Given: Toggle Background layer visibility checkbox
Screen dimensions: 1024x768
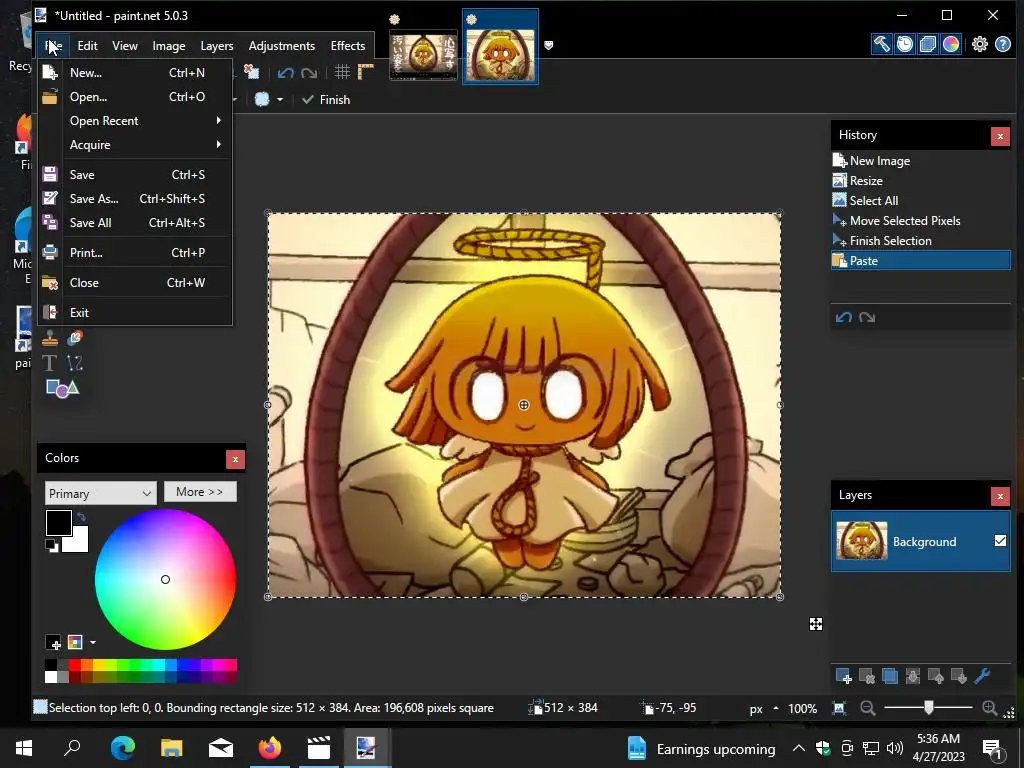Looking at the screenshot, I should click(1000, 541).
